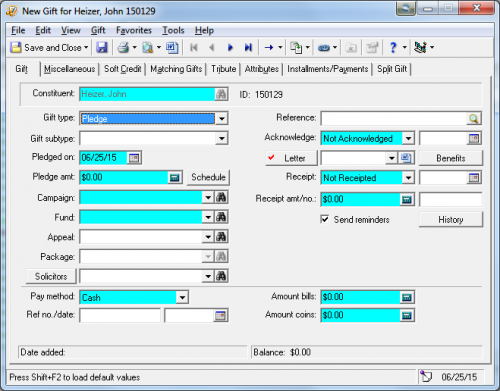500x391 pixels.
Task: Click the Schedule button
Action: tap(208, 177)
